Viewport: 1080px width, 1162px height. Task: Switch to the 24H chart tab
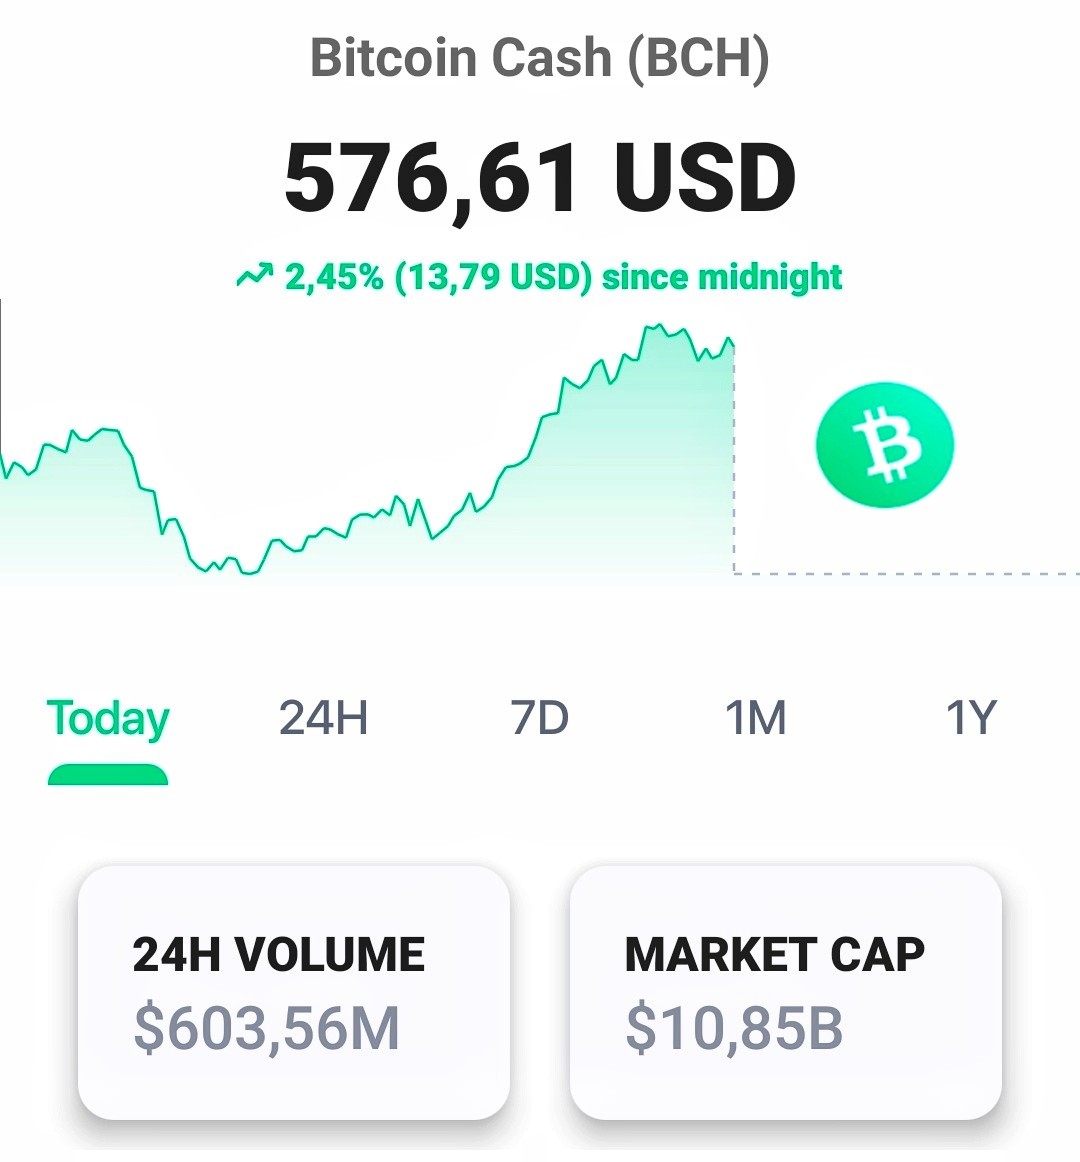coord(323,717)
